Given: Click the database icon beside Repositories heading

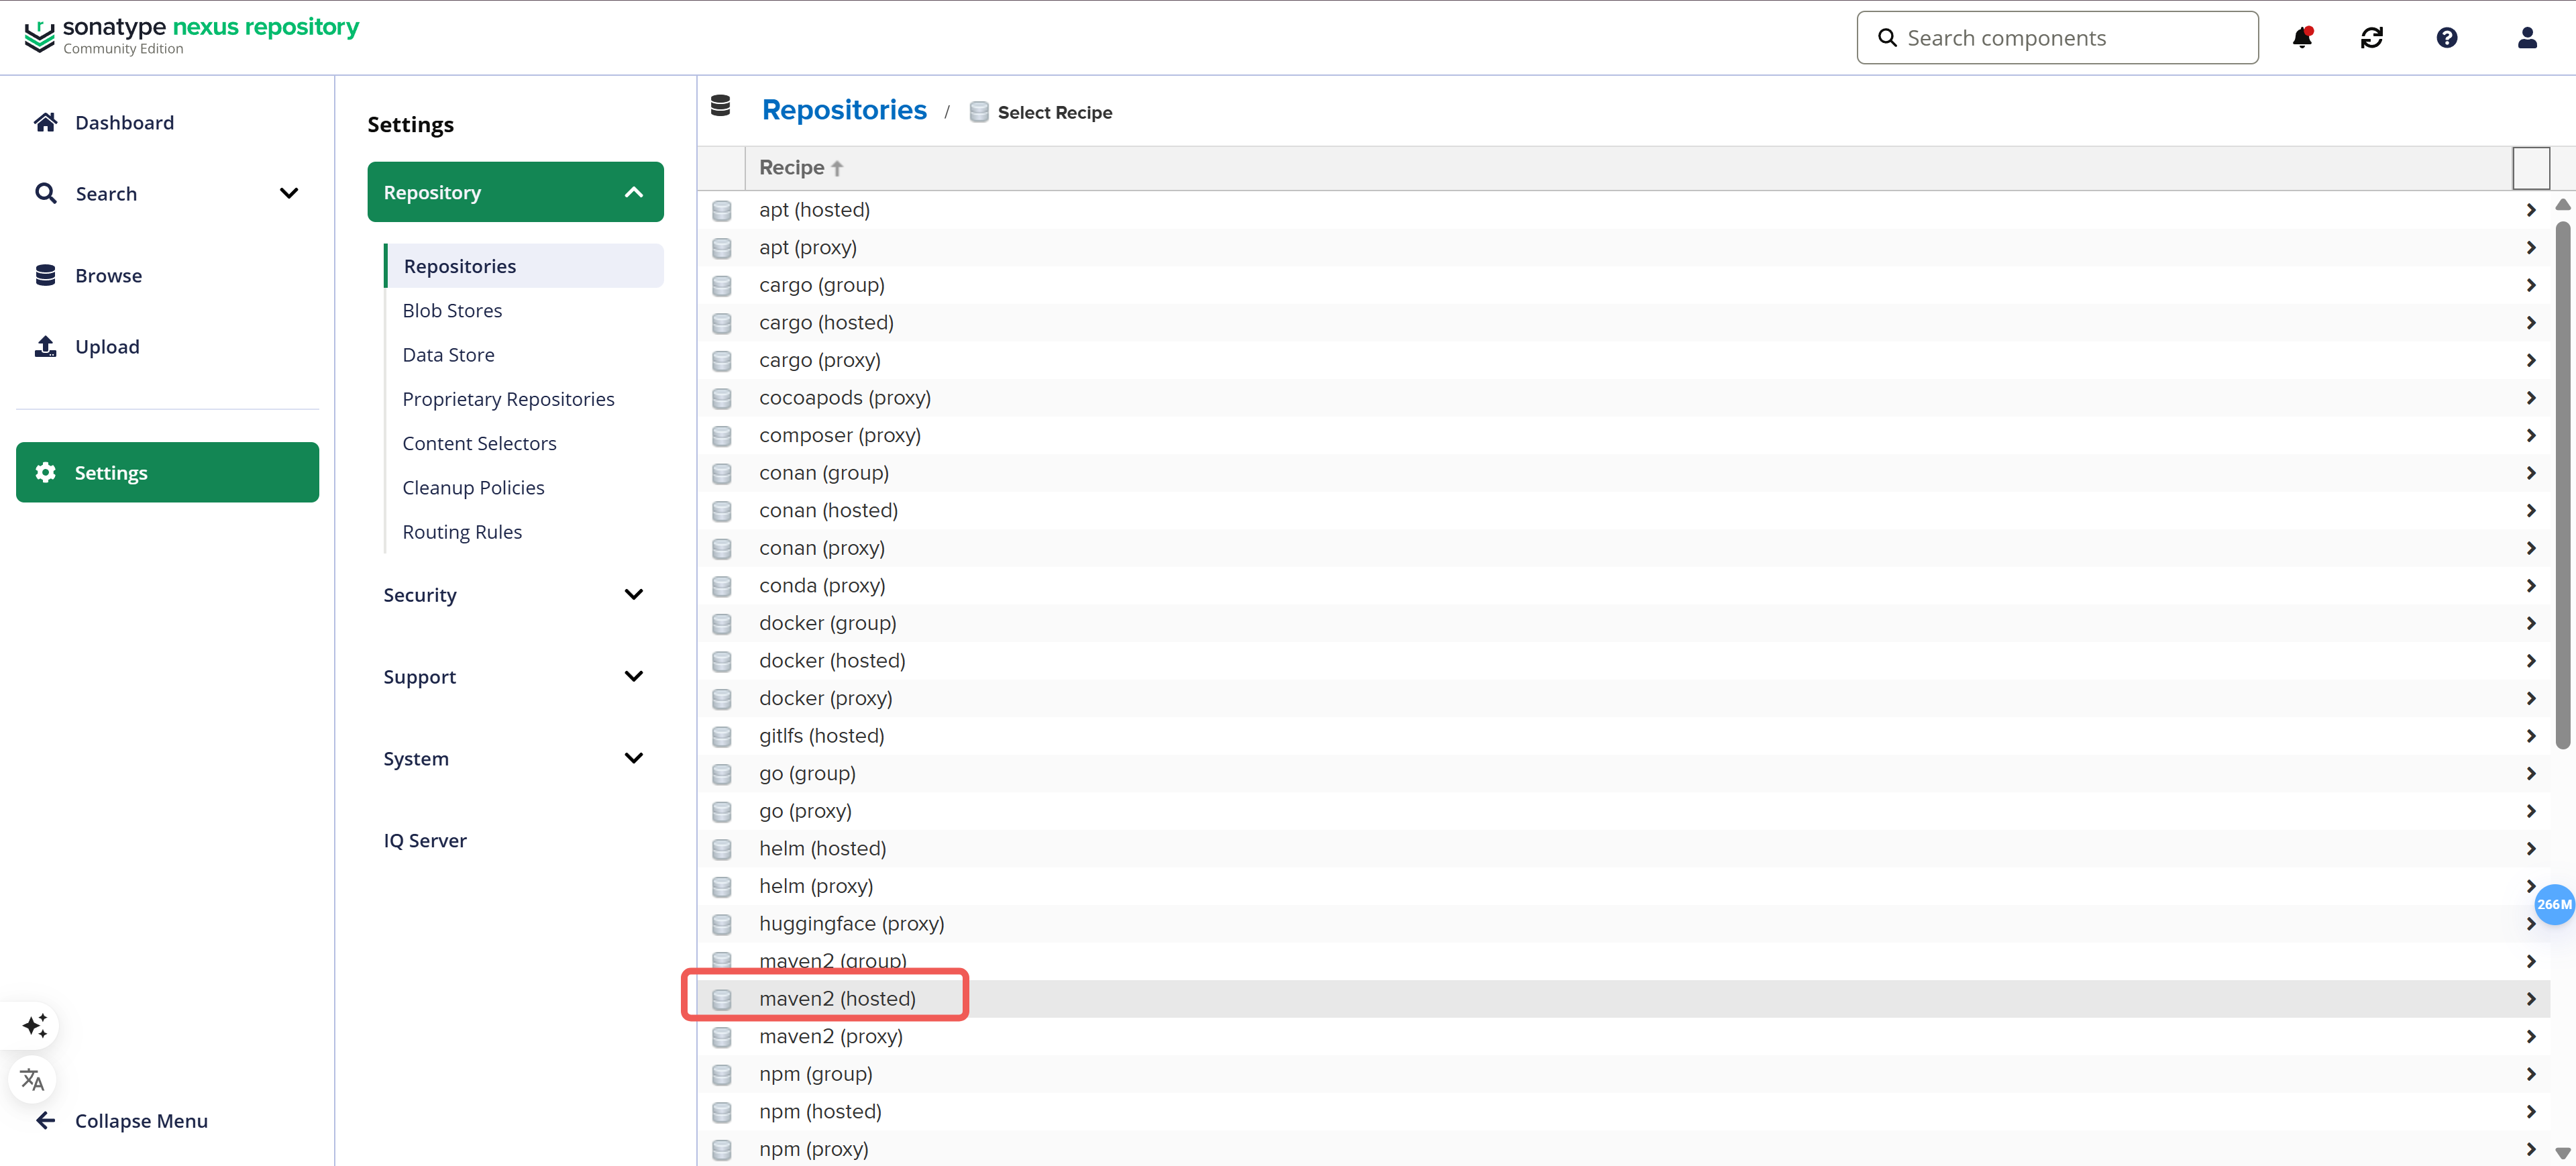Looking at the screenshot, I should pyautogui.click(x=720, y=105).
